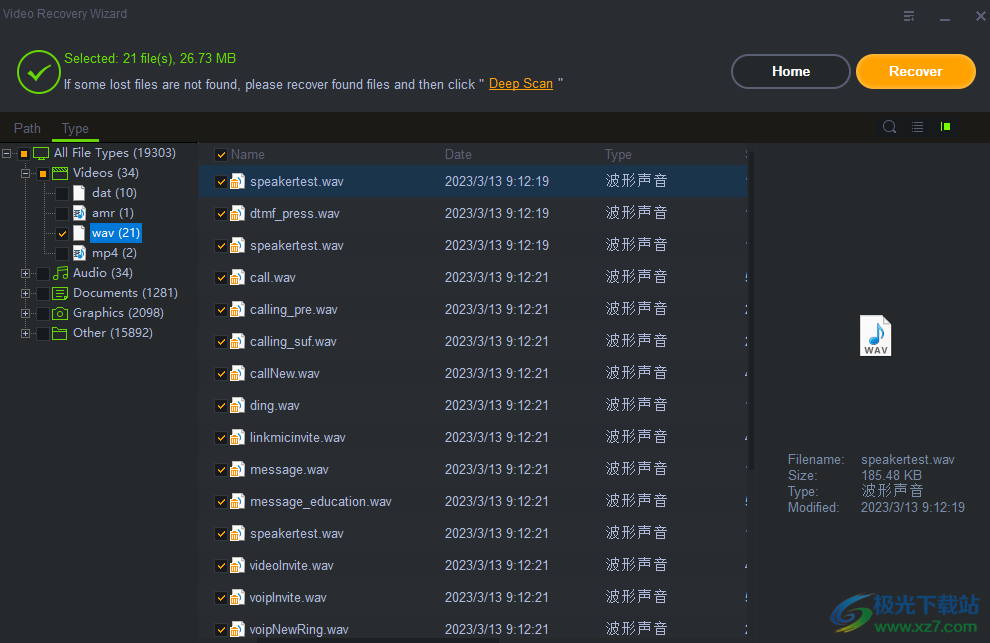Viewport: 990px width, 643px height.
Task: Expand the Other category tree node
Action: pos(25,333)
